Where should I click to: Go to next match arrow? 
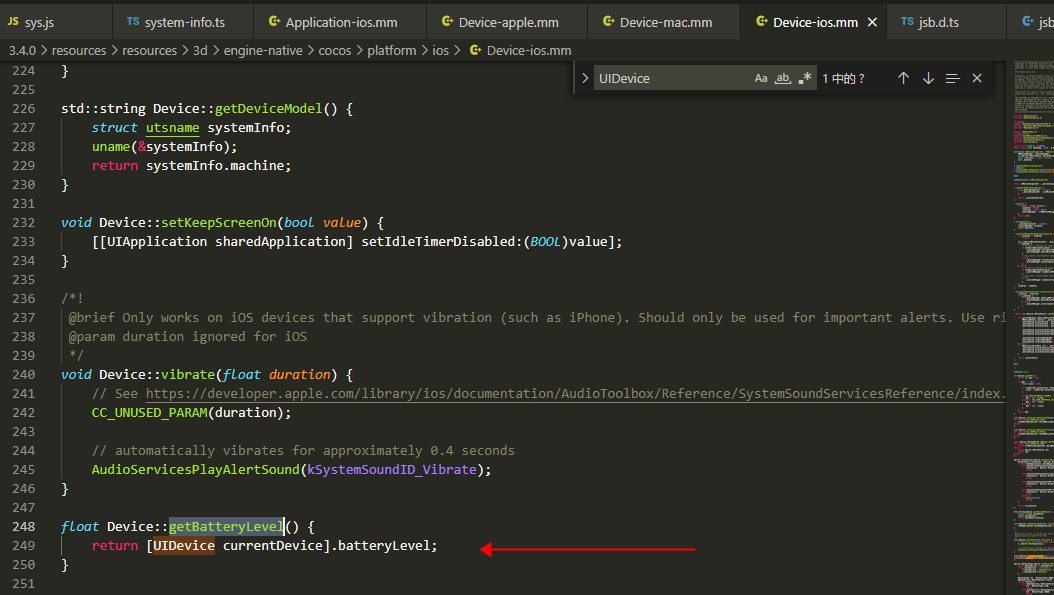tap(928, 78)
